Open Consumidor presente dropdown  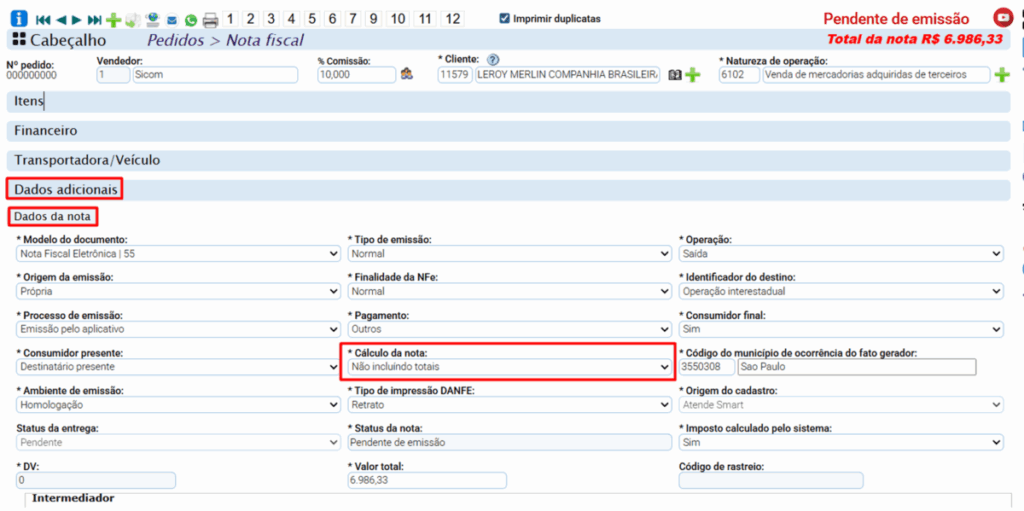[x=178, y=367]
